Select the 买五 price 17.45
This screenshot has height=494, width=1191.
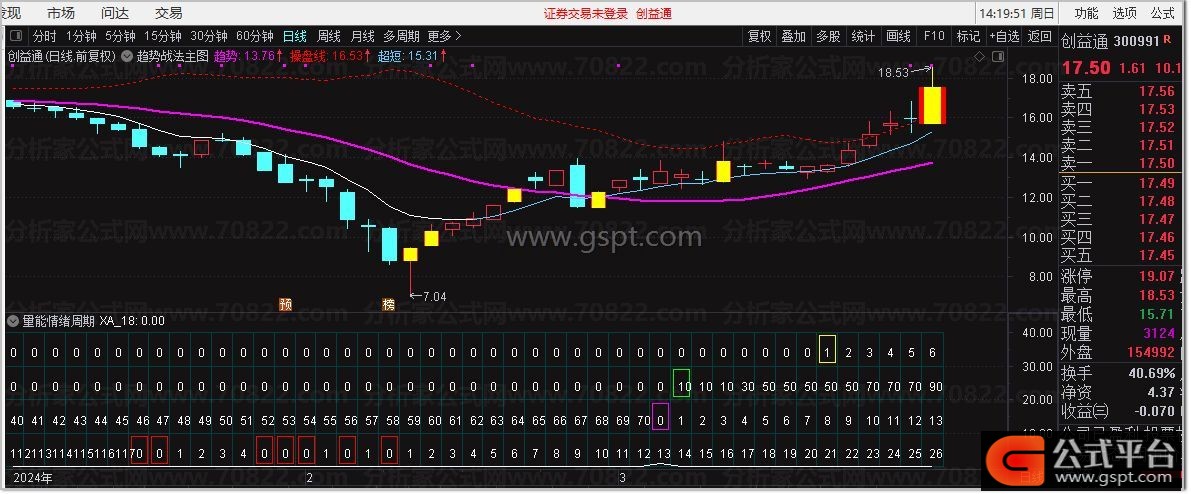[1156, 256]
